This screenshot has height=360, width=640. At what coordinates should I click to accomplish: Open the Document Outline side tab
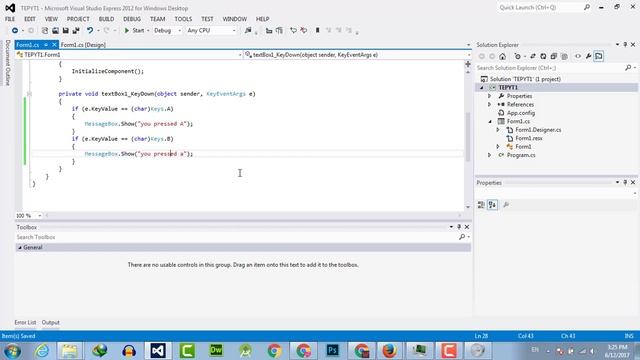tap(7, 63)
